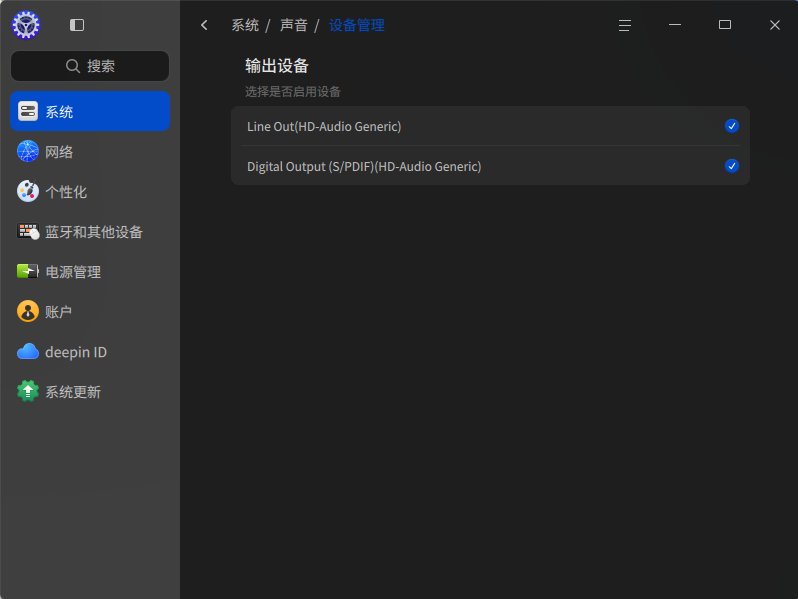This screenshot has width=798, height=599.
Task: Select the 系统 sidebar item
Action: click(90, 111)
